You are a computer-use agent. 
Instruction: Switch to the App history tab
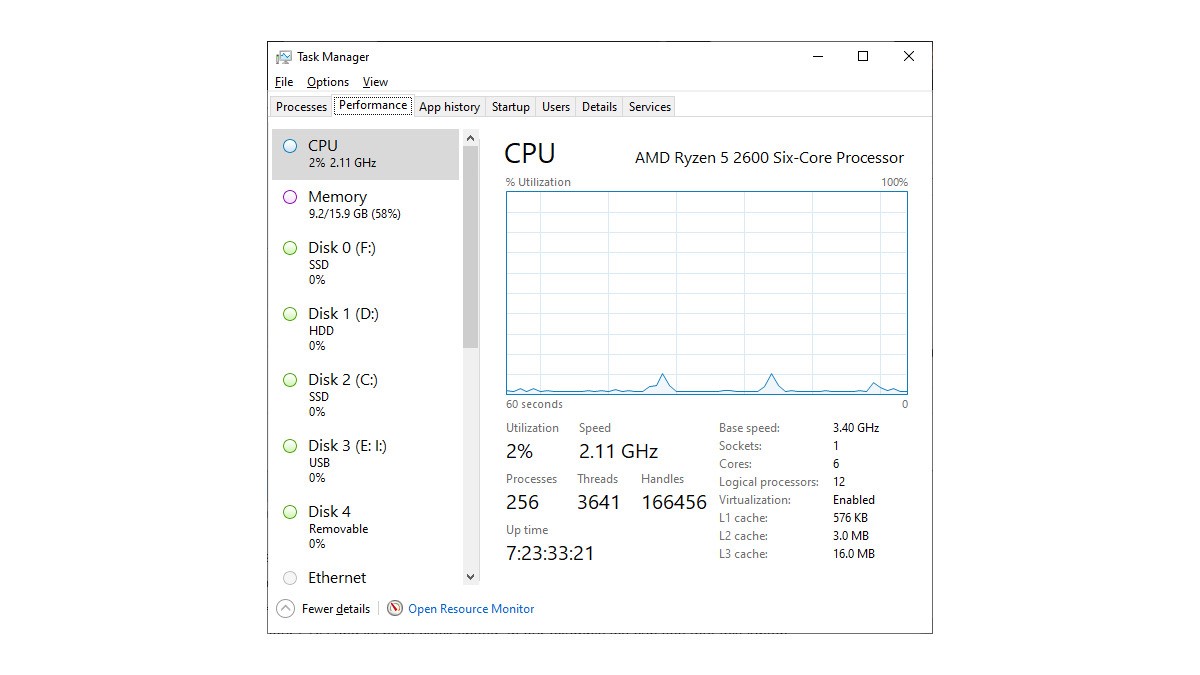(449, 107)
